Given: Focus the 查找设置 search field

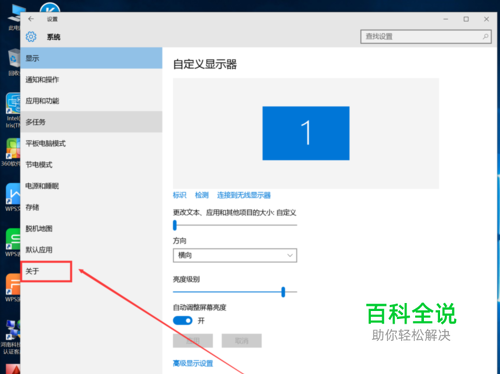Looking at the screenshot, I should (x=426, y=37).
